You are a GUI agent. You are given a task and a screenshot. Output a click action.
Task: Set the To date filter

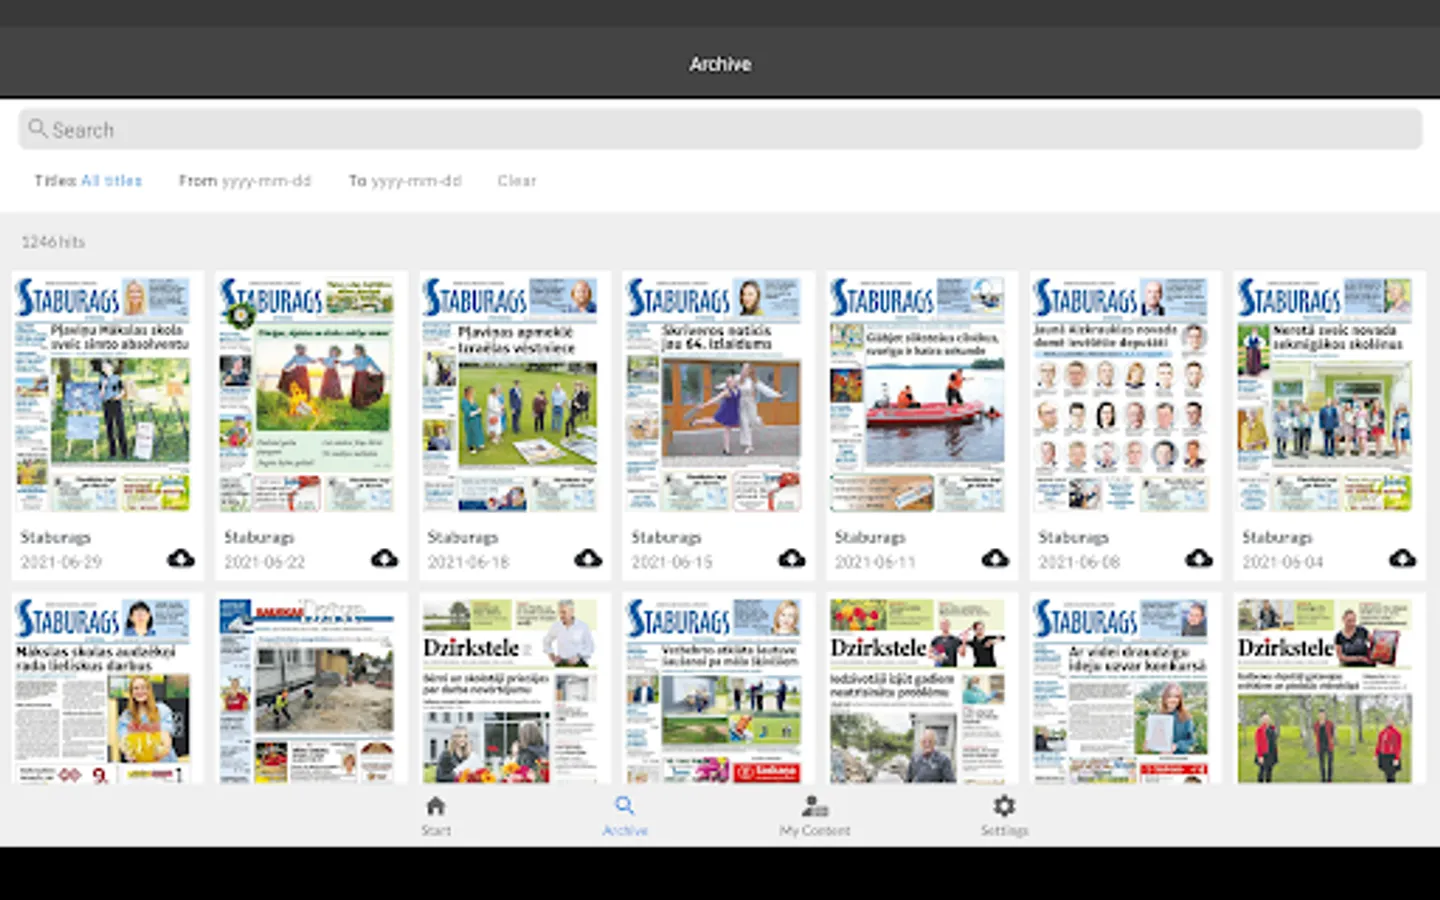[405, 181]
